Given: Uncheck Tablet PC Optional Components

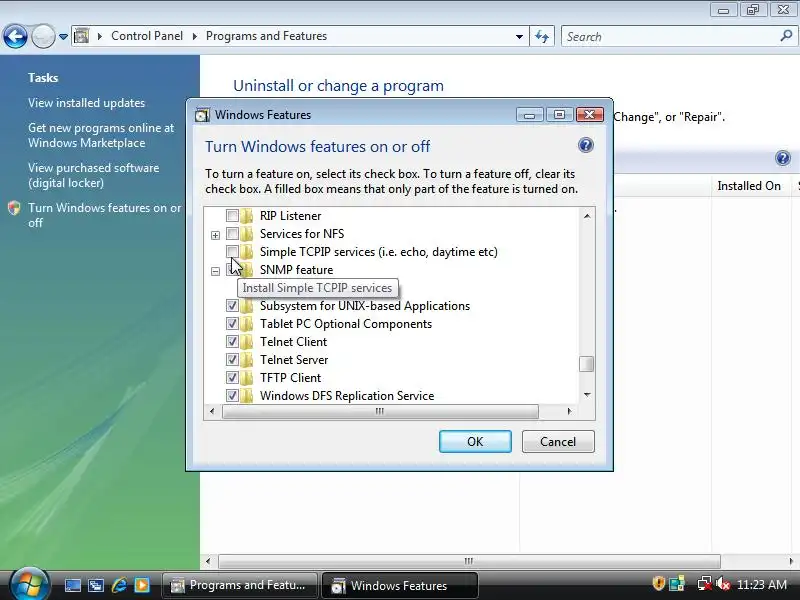Looking at the screenshot, I should pos(232,323).
